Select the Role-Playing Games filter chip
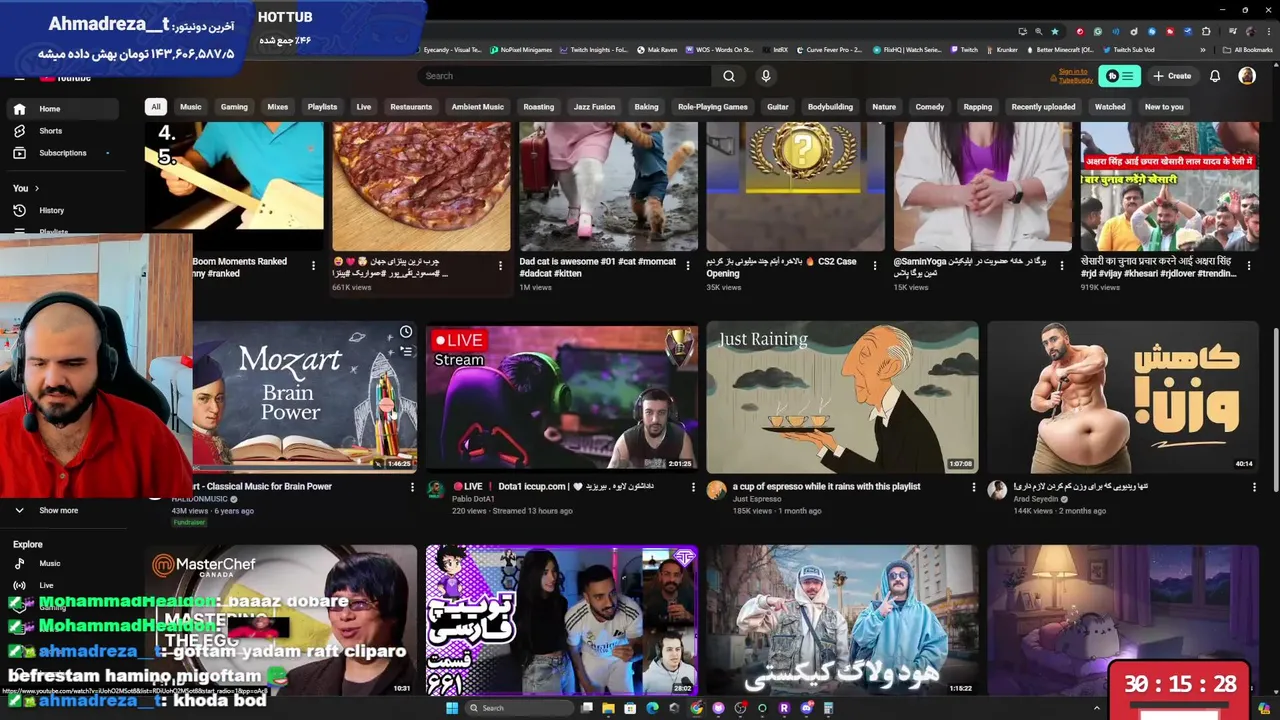The image size is (1280, 720). [712, 107]
